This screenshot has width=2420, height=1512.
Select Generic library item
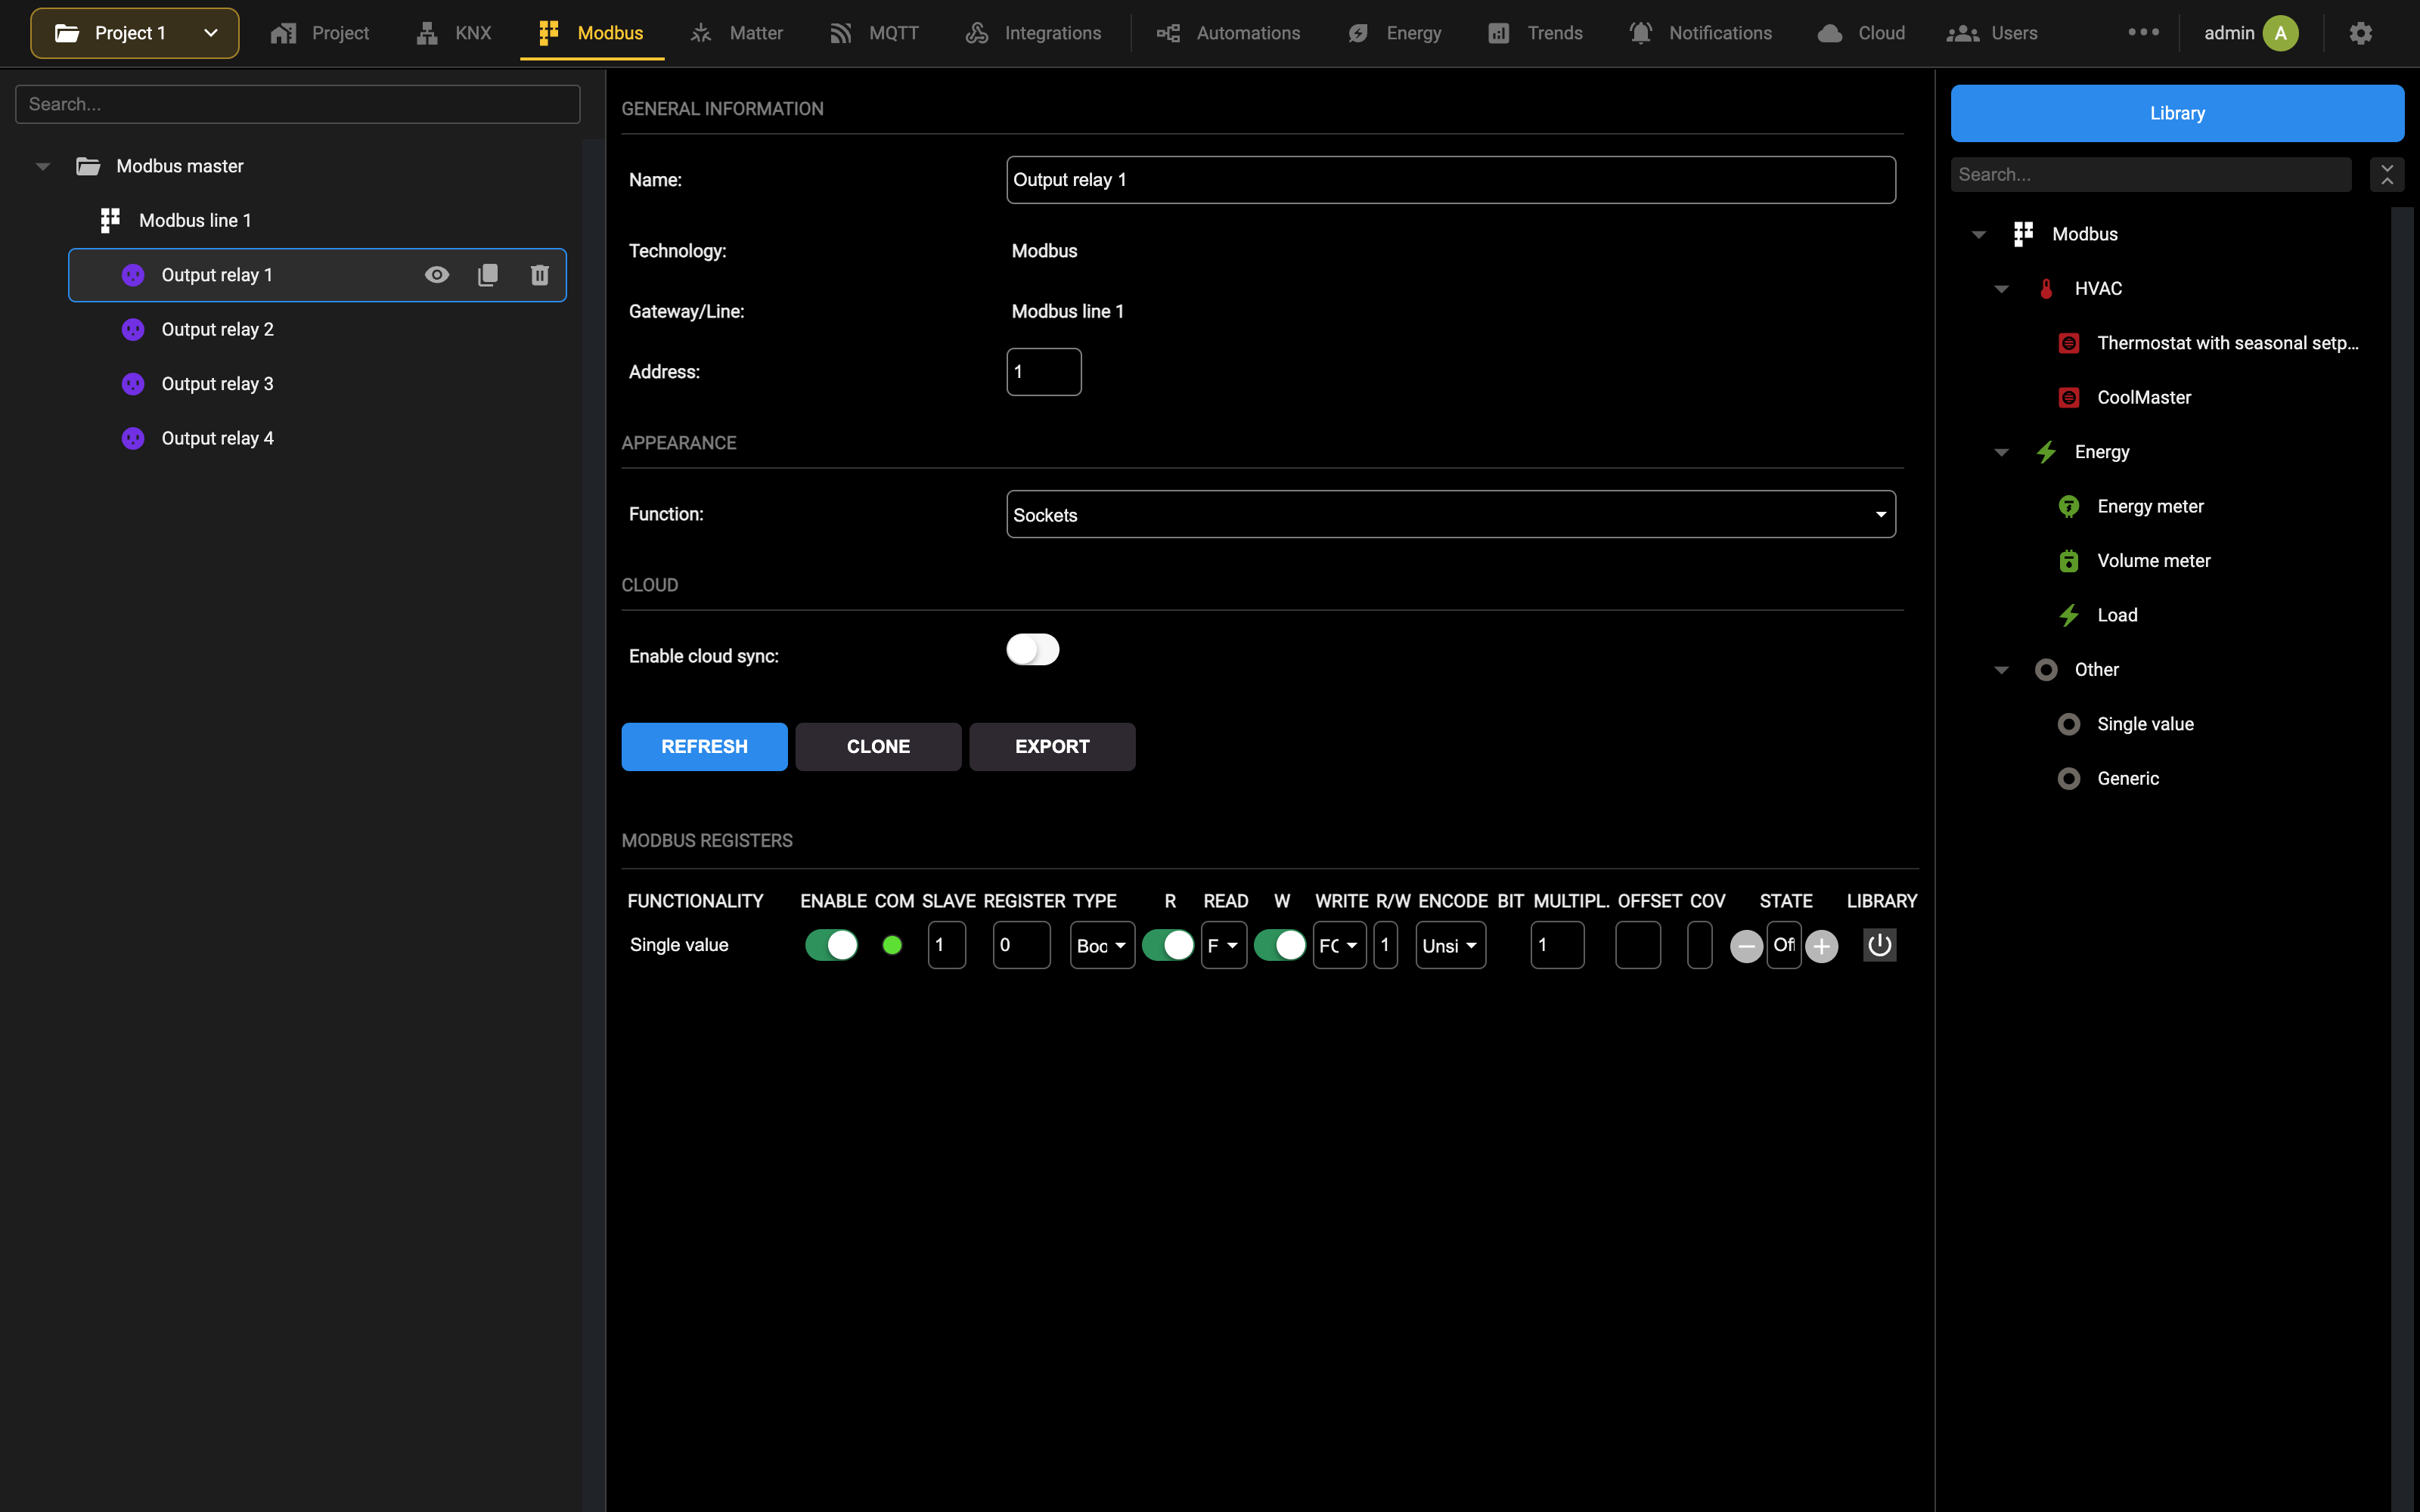[x=2127, y=779]
